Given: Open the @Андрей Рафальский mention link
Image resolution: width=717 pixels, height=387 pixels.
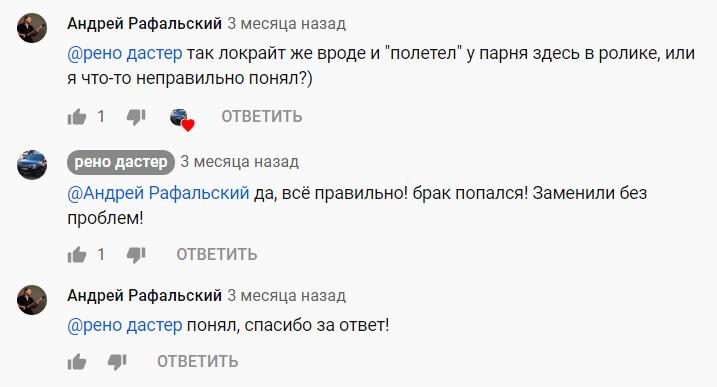Looking at the screenshot, I should pyautogui.click(x=158, y=193).
